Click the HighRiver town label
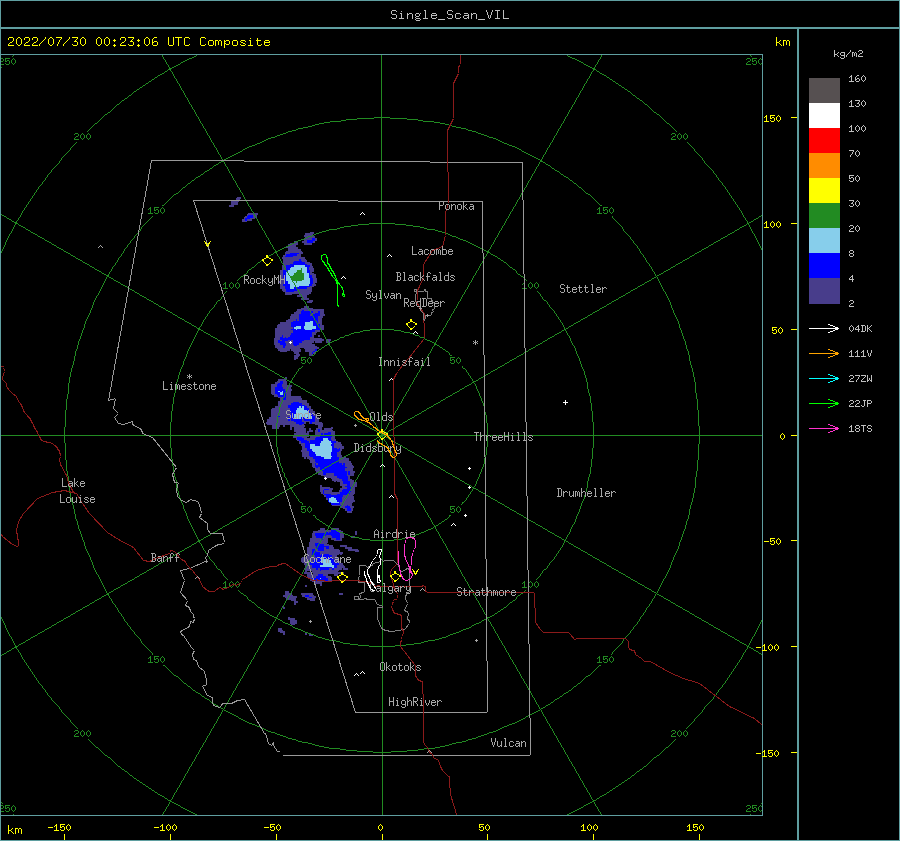The width and height of the screenshot is (900, 841). click(x=415, y=702)
